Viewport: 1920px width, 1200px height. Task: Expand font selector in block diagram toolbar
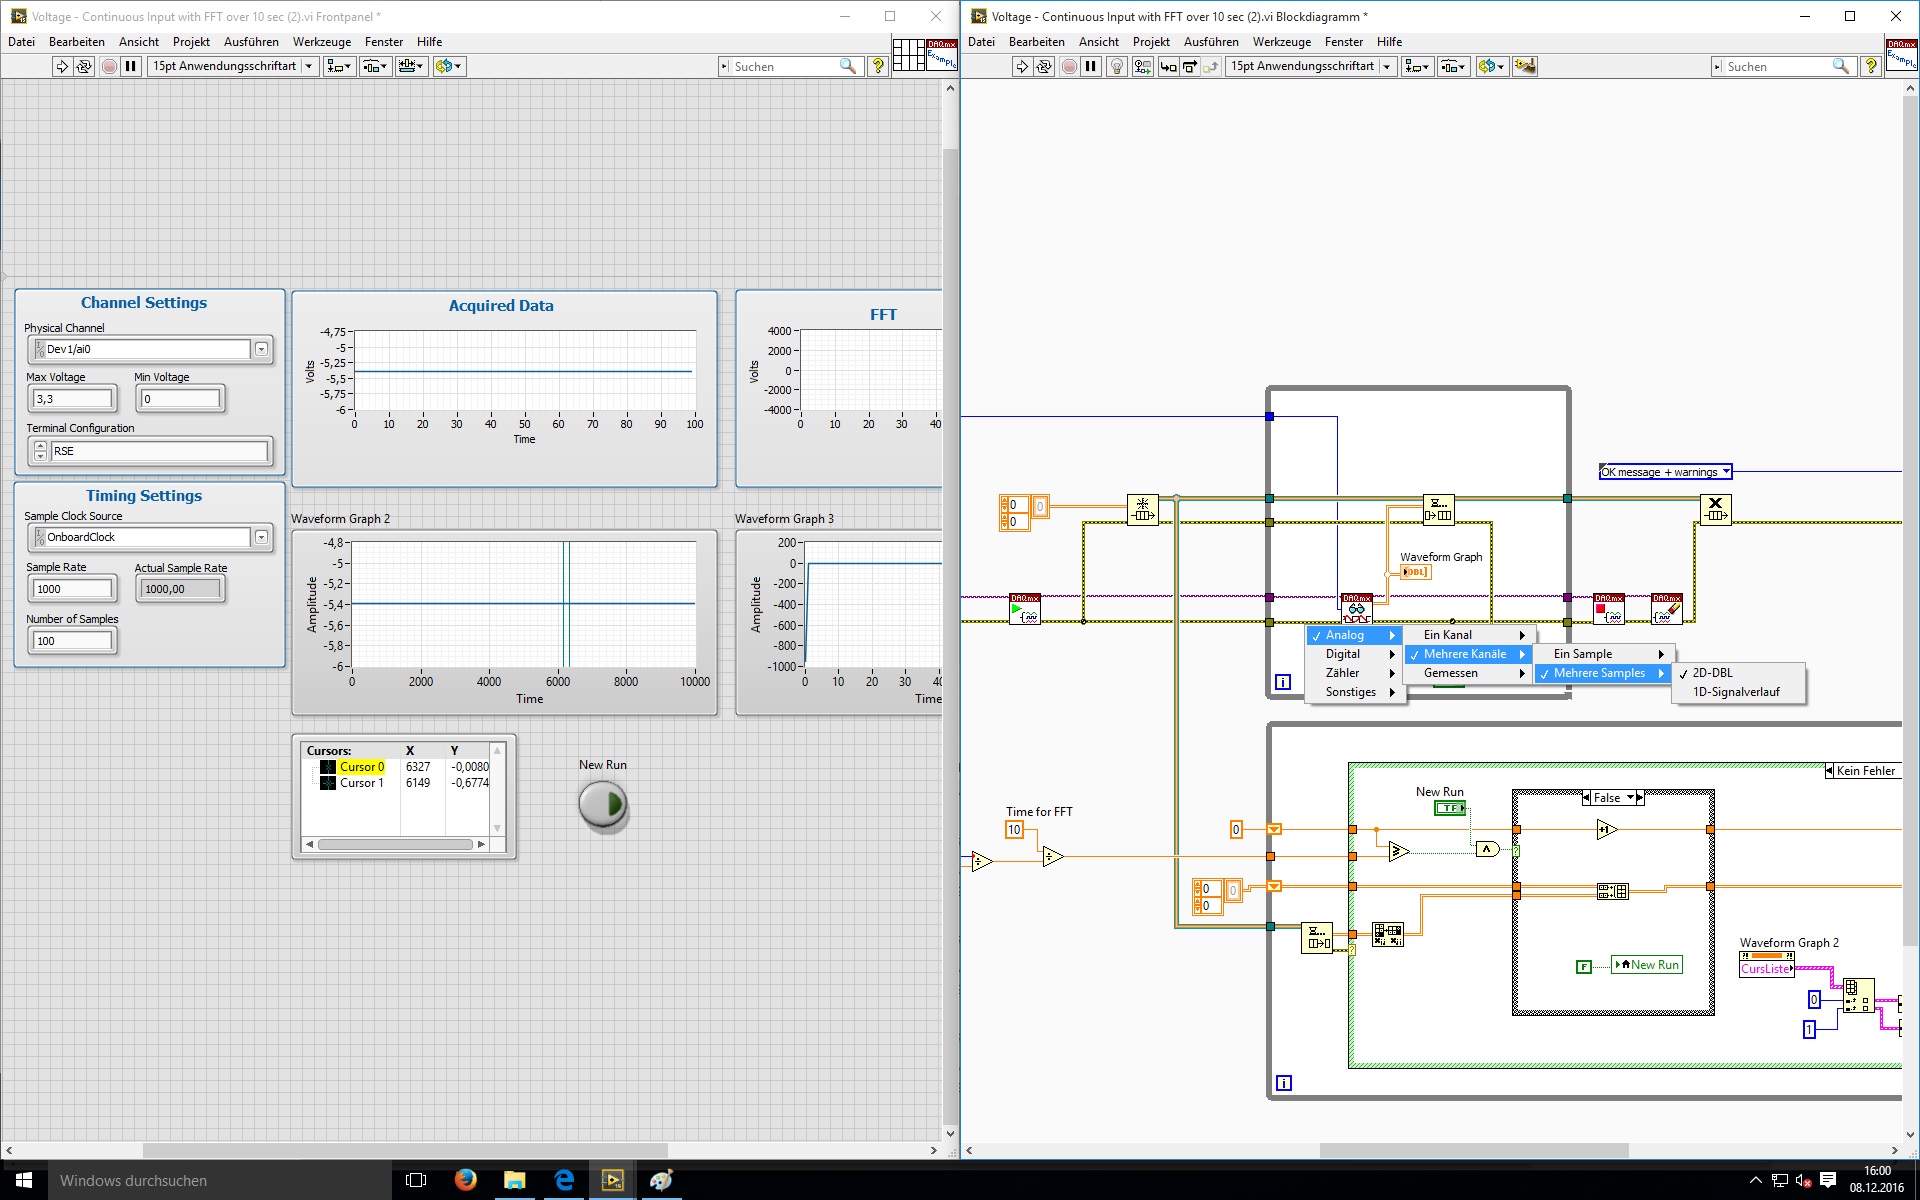click(1386, 66)
